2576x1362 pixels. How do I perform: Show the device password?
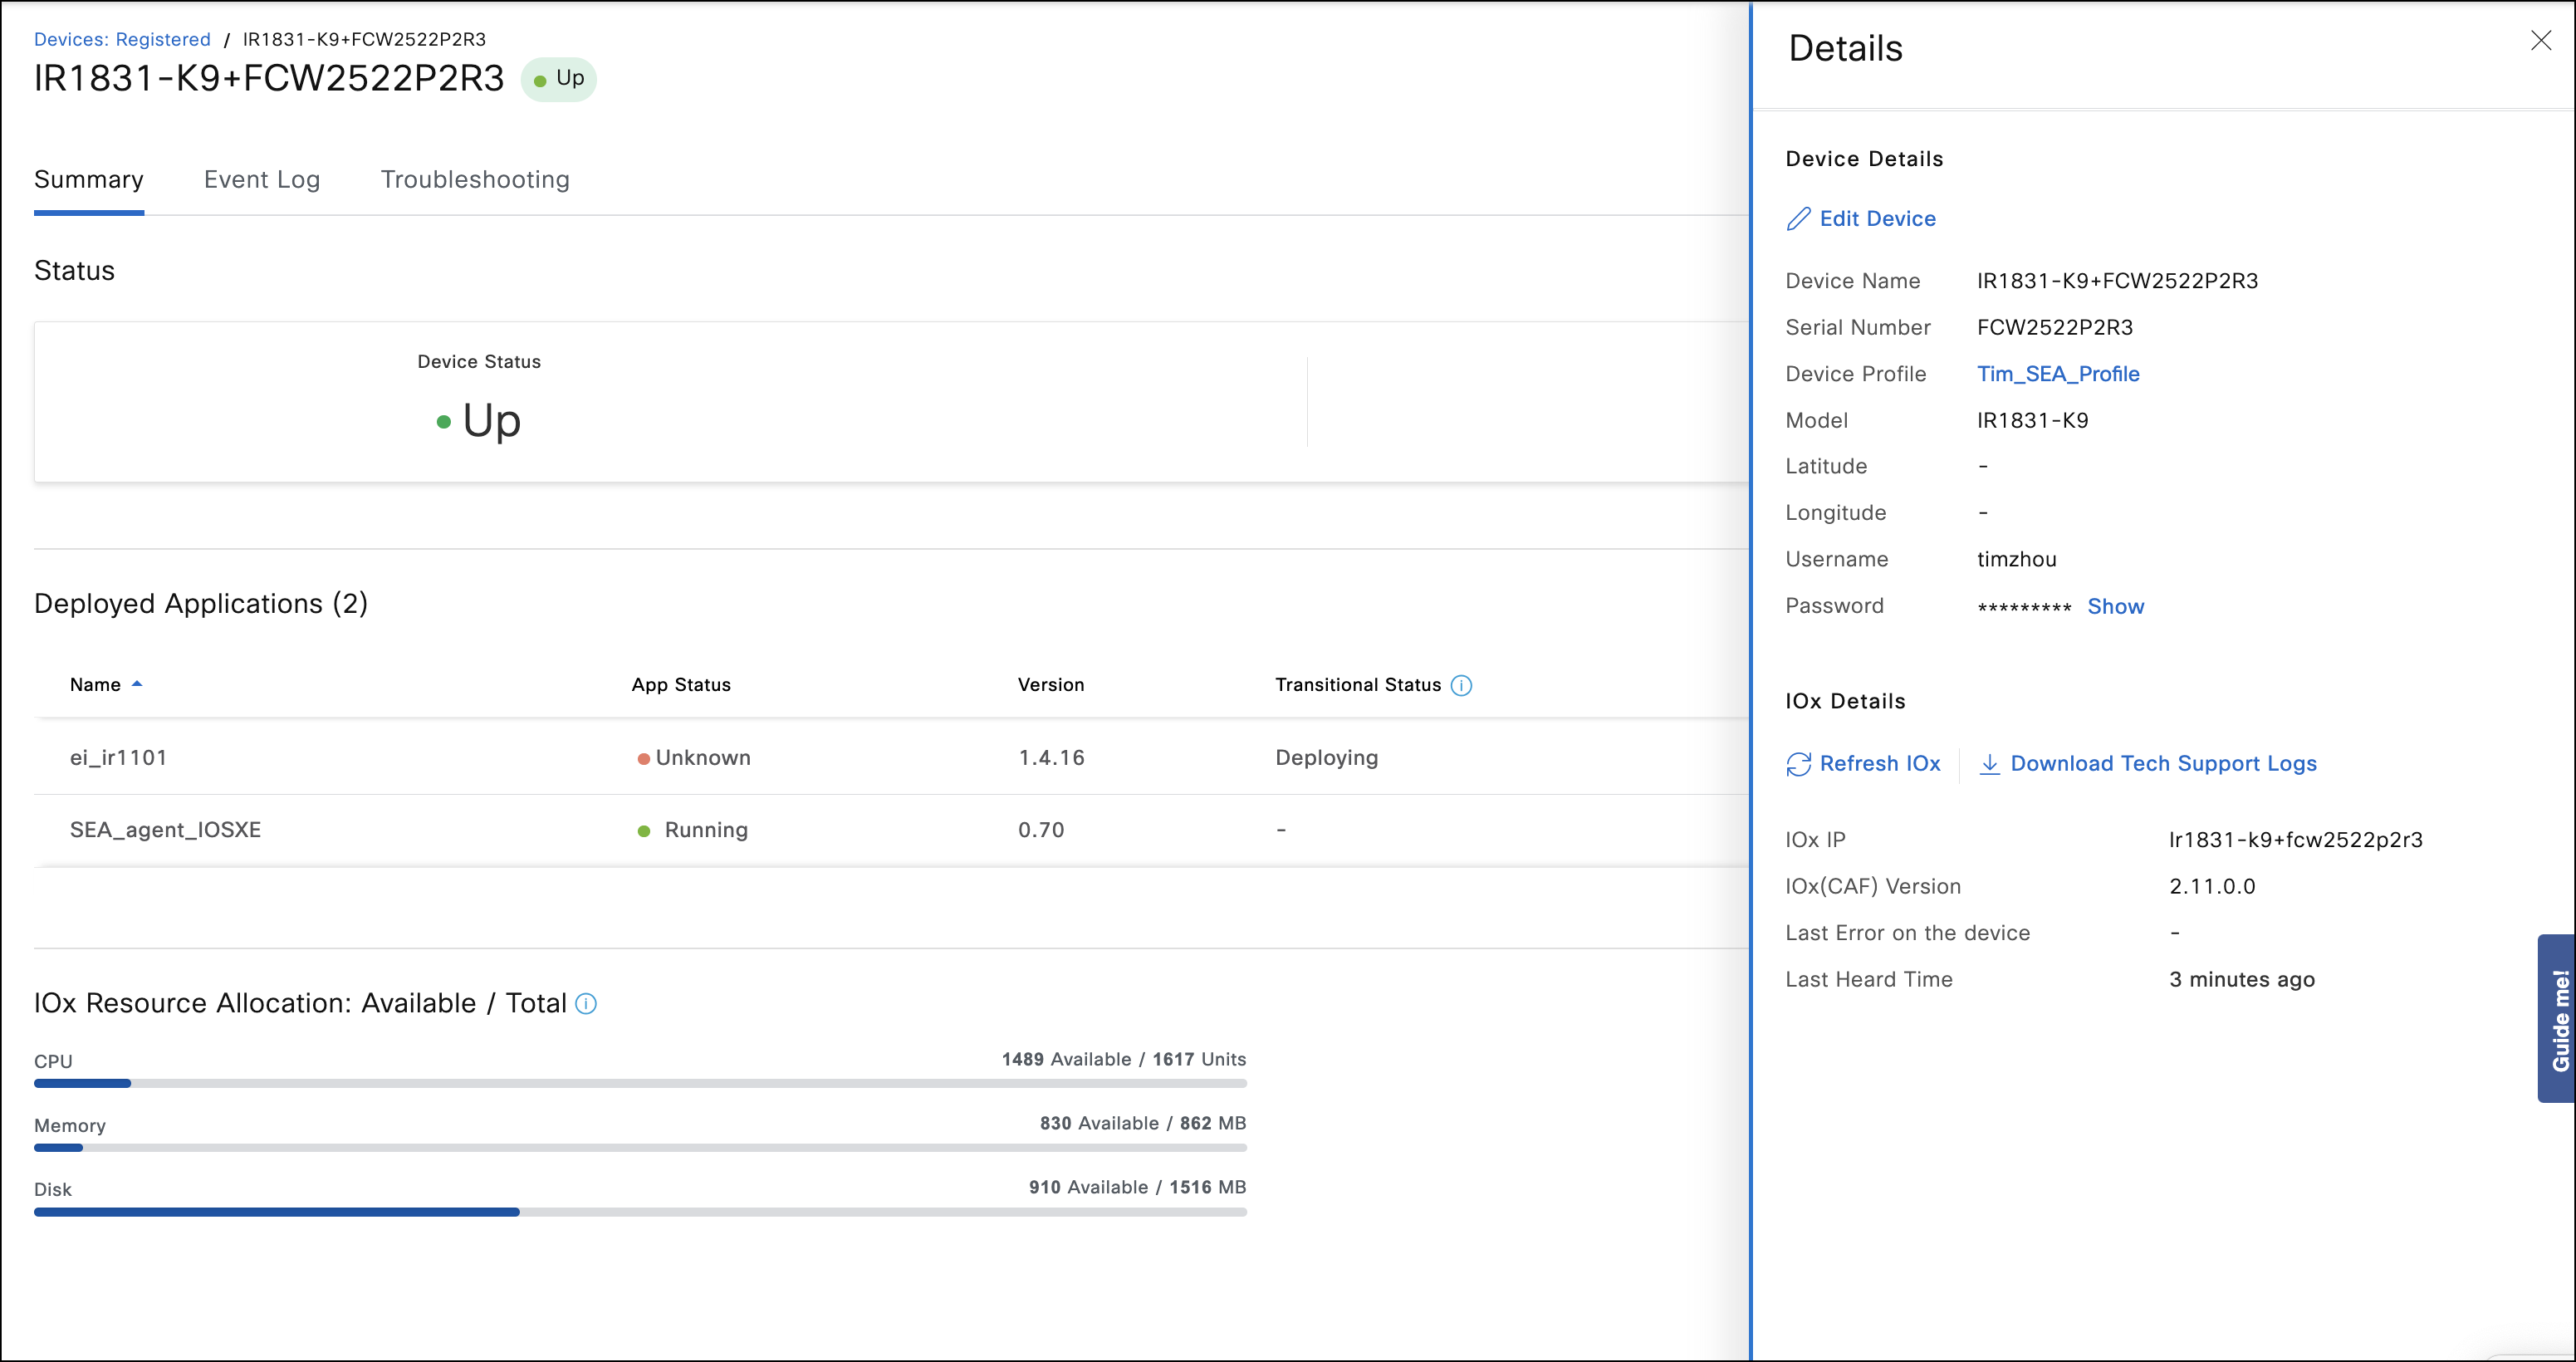(x=2116, y=606)
